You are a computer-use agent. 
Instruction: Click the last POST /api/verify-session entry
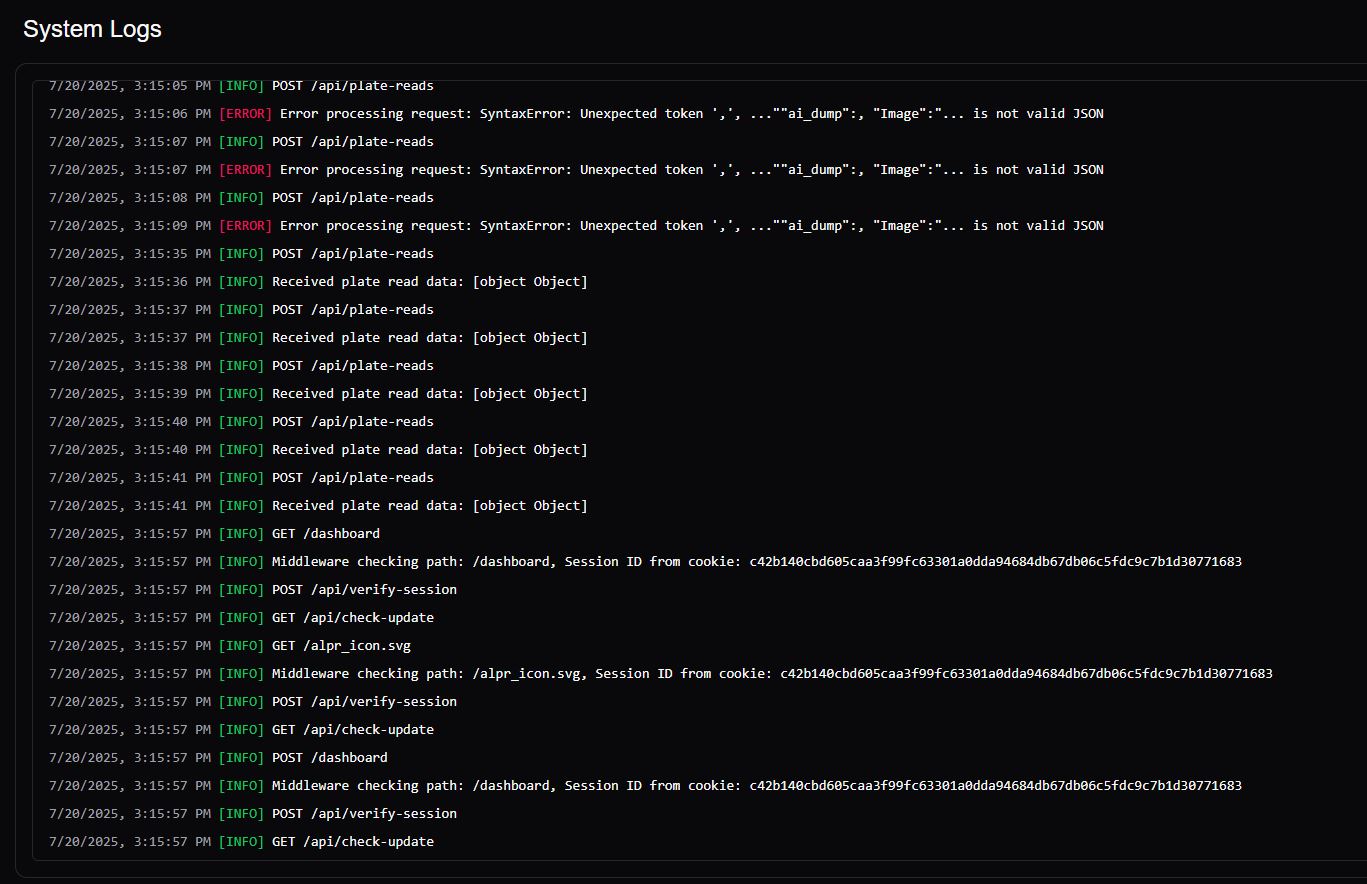tap(364, 814)
